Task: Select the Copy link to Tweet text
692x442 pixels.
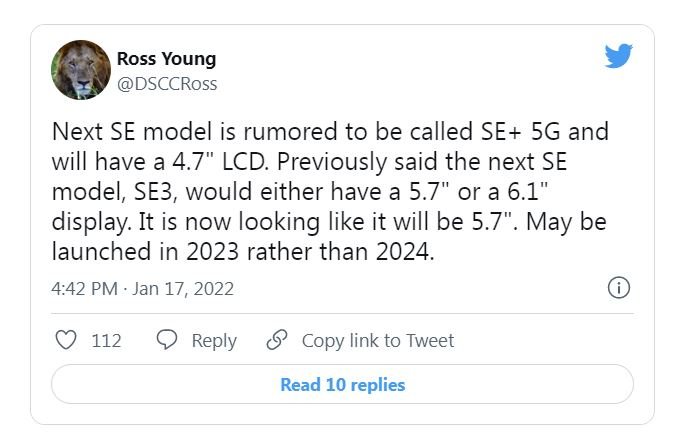Action: 377,341
